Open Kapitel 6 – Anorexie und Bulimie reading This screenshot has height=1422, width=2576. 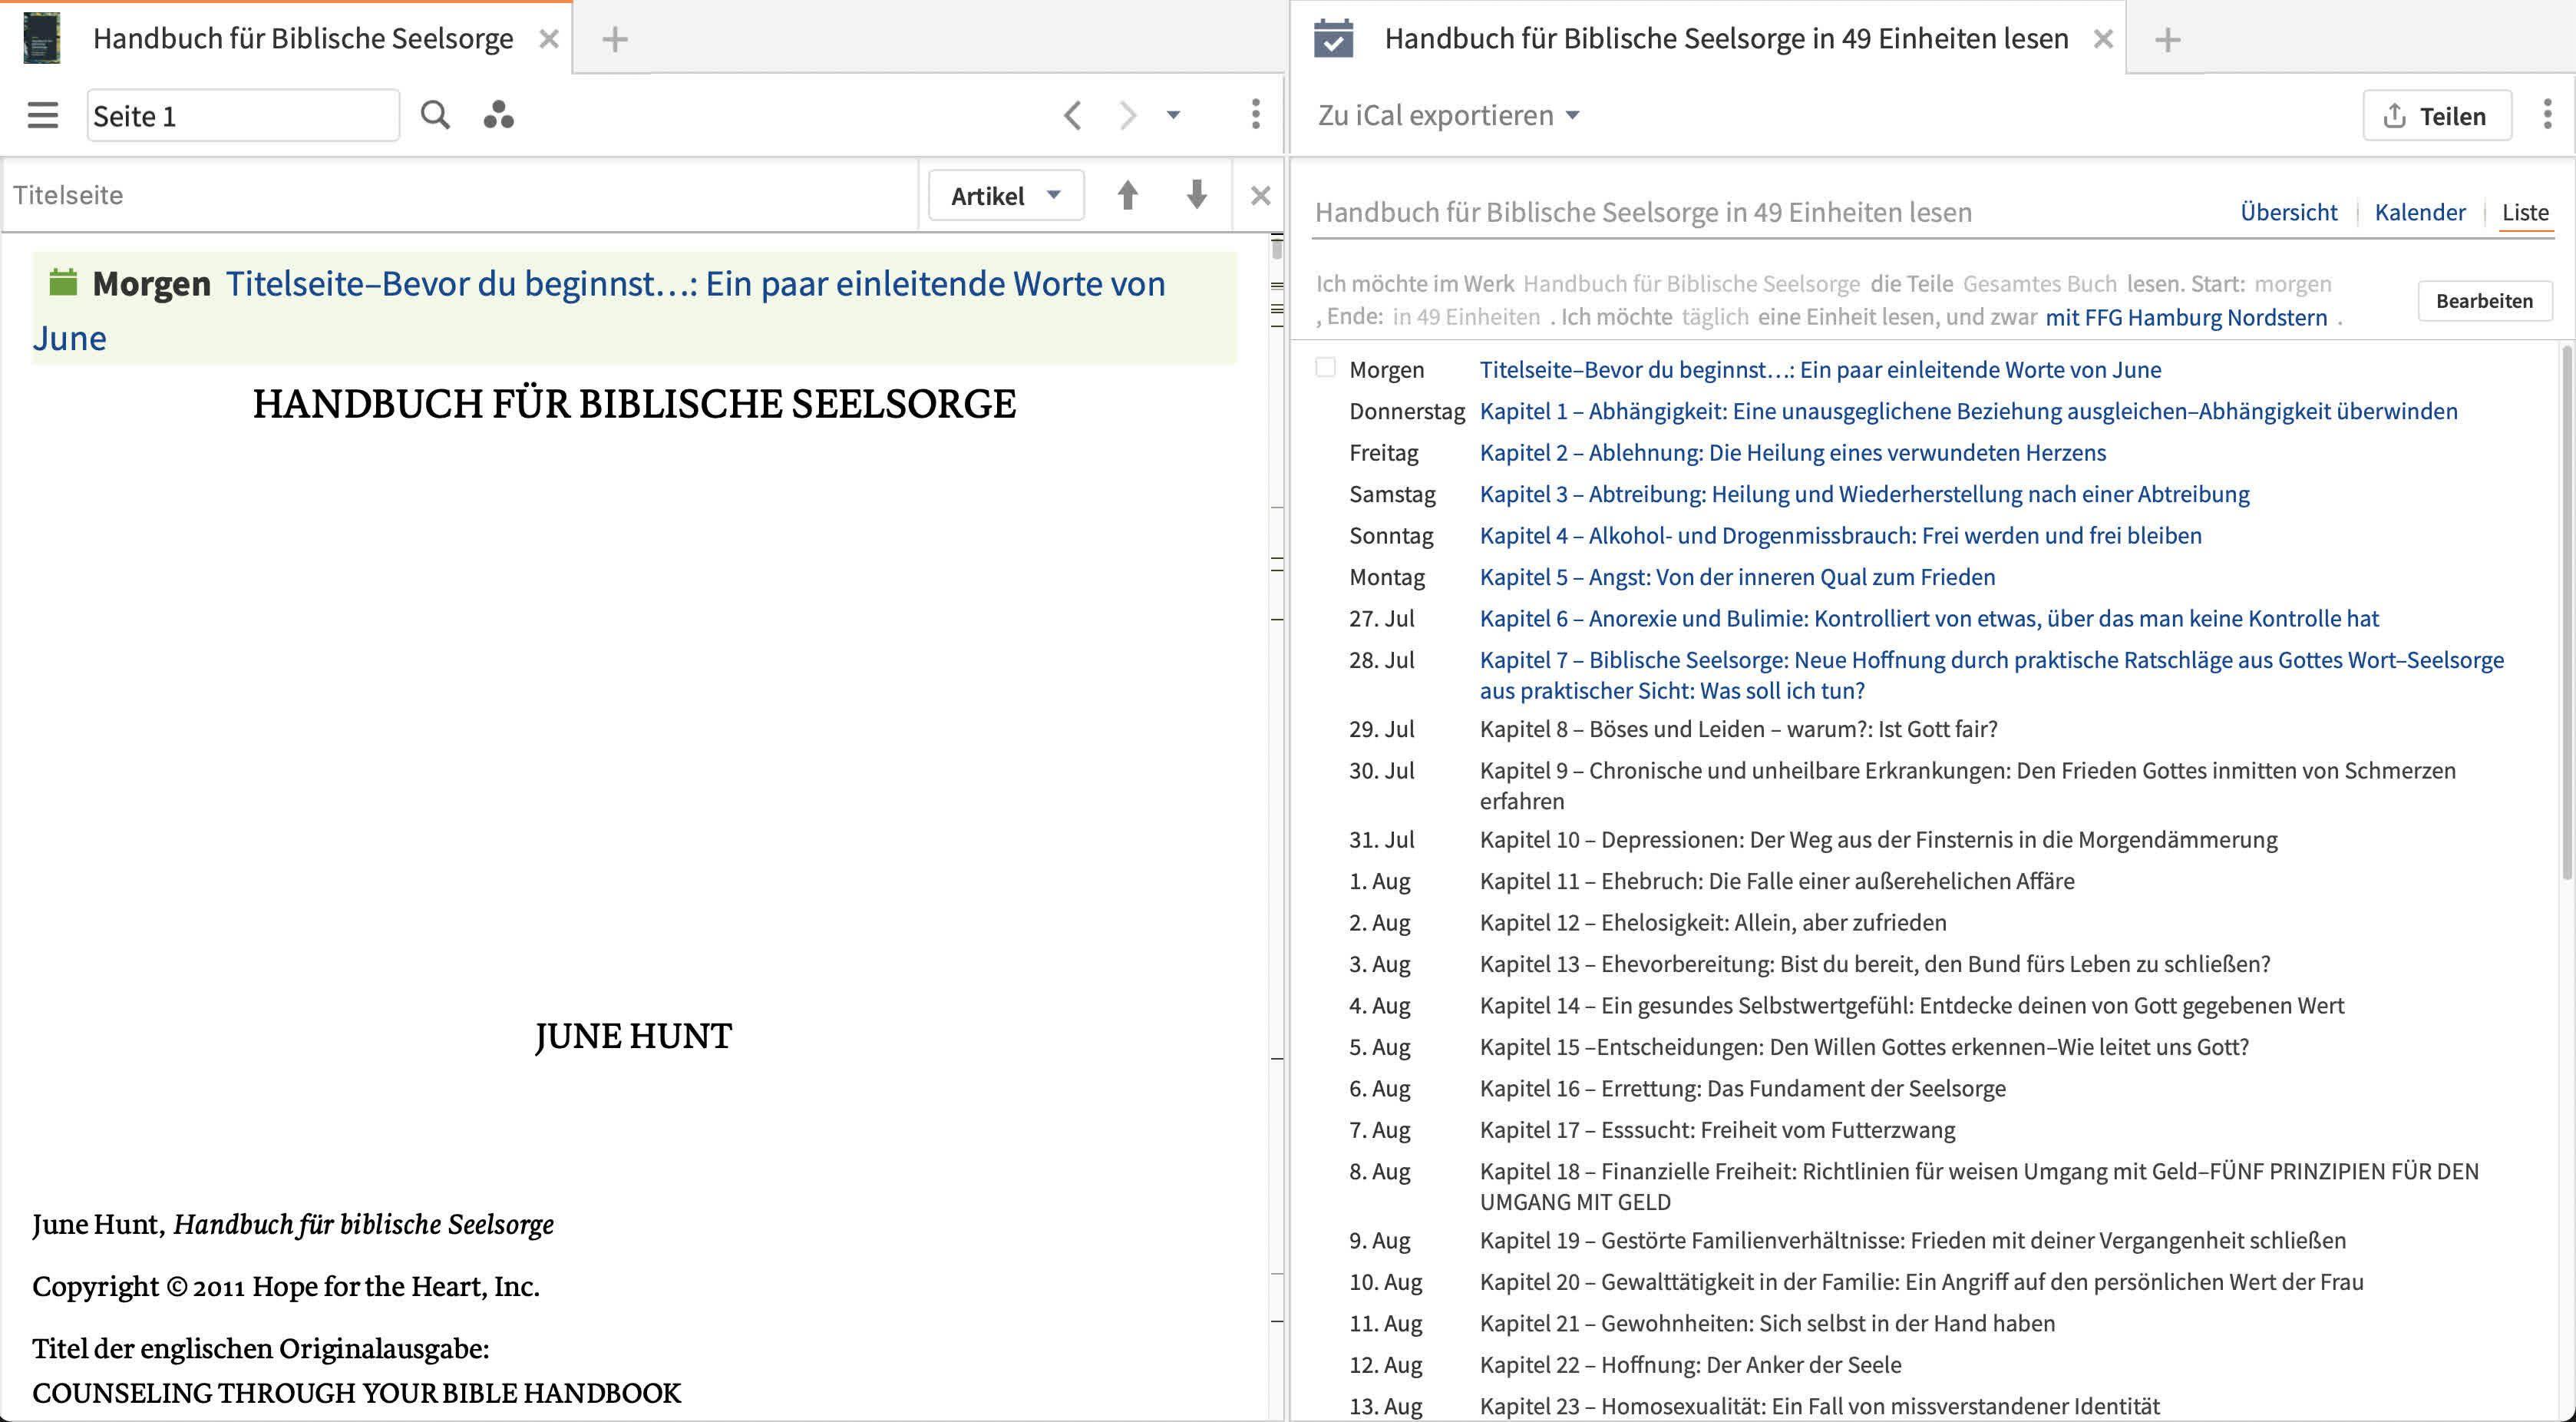(x=1929, y=618)
